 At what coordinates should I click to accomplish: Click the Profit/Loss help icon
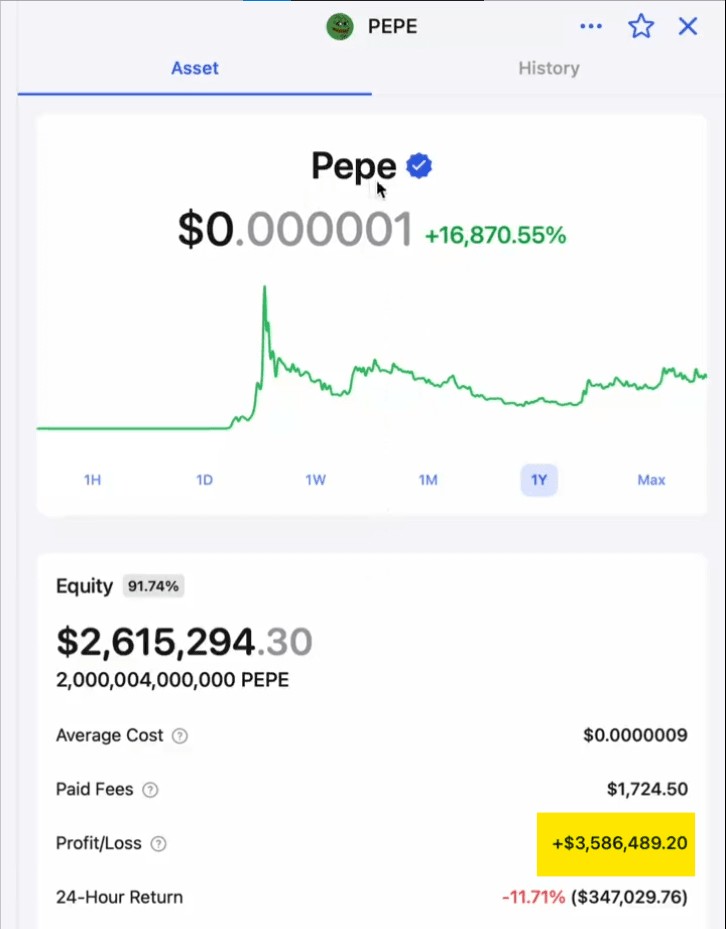point(158,844)
